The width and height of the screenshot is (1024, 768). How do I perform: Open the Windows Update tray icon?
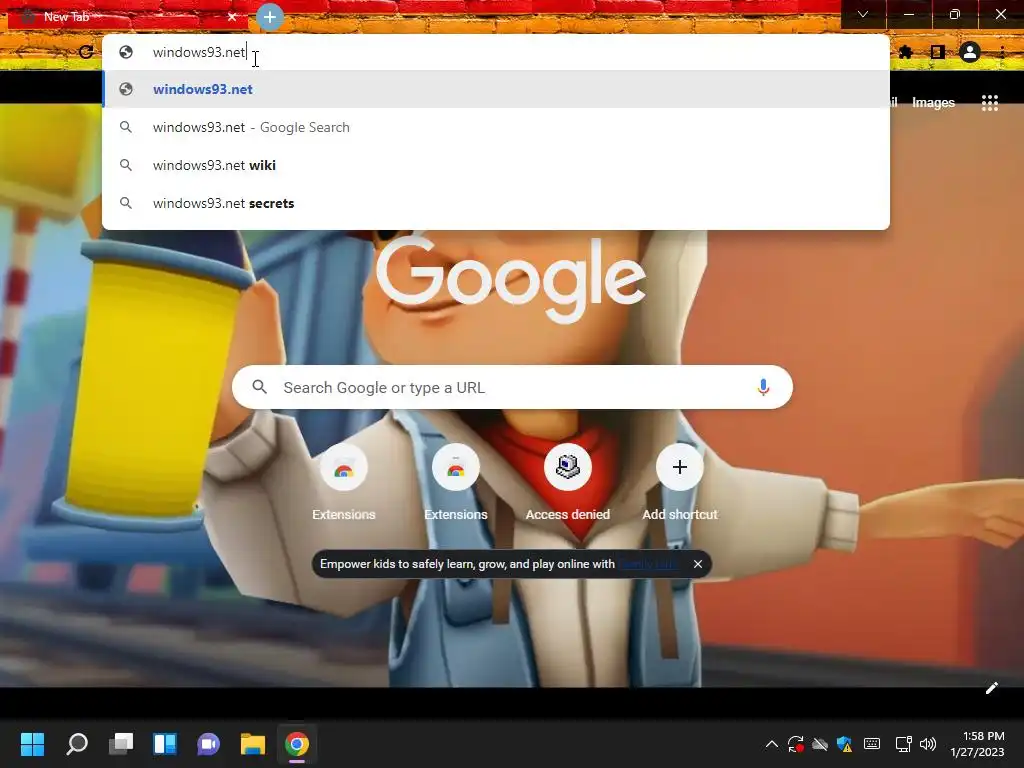[x=795, y=744]
